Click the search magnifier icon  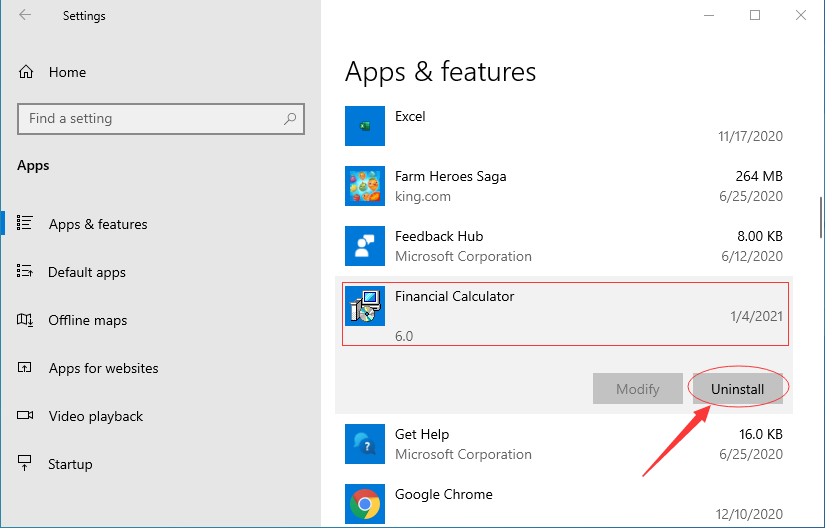pos(290,118)
